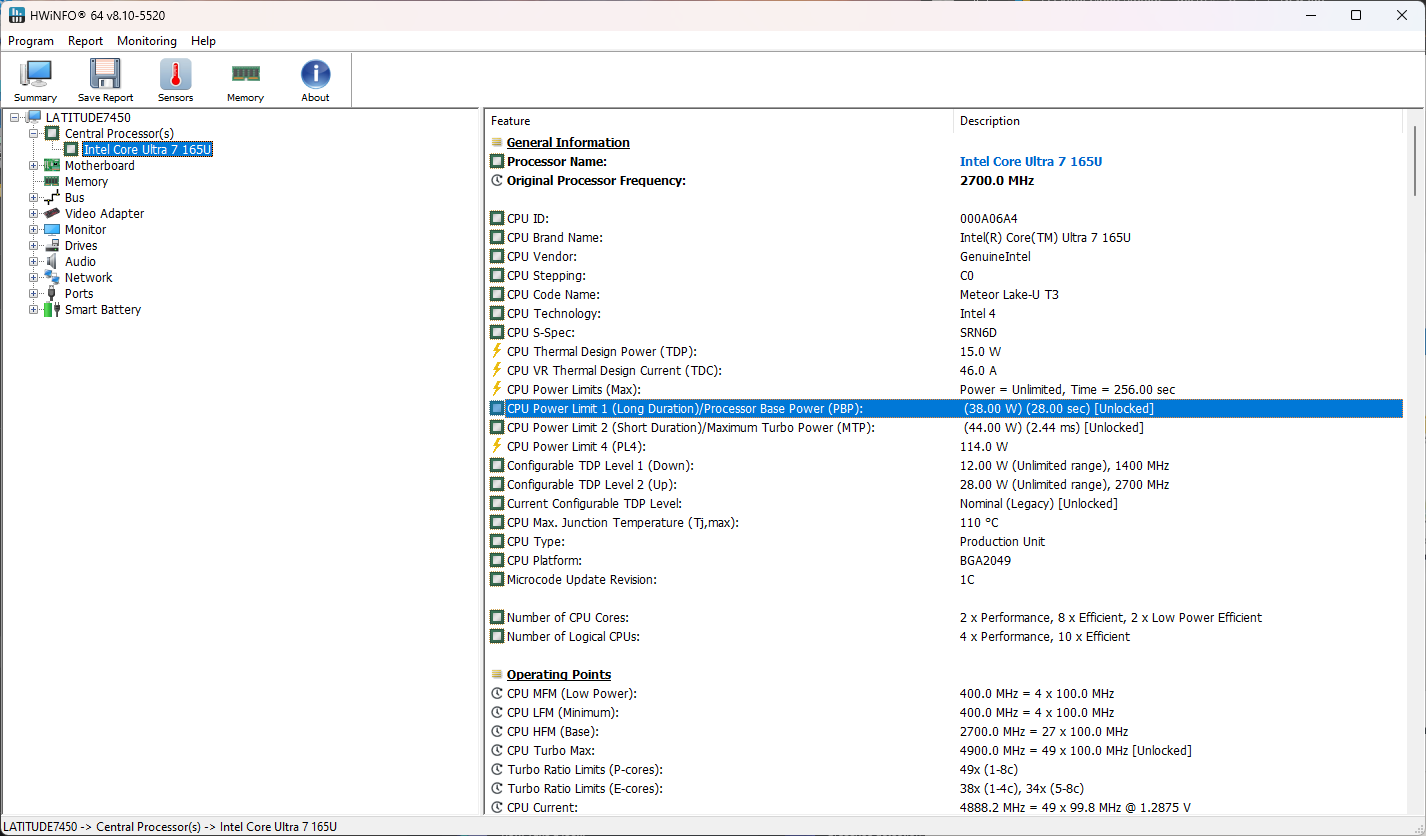Select the Smart Battery tree icon
This screenshot has width=1426, height=836.
(51, 310)
